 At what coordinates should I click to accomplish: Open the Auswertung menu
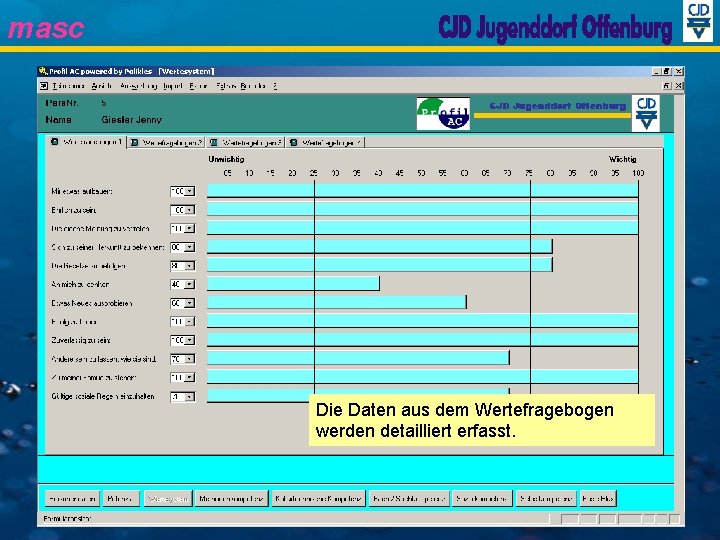click(x=138, y=86)
